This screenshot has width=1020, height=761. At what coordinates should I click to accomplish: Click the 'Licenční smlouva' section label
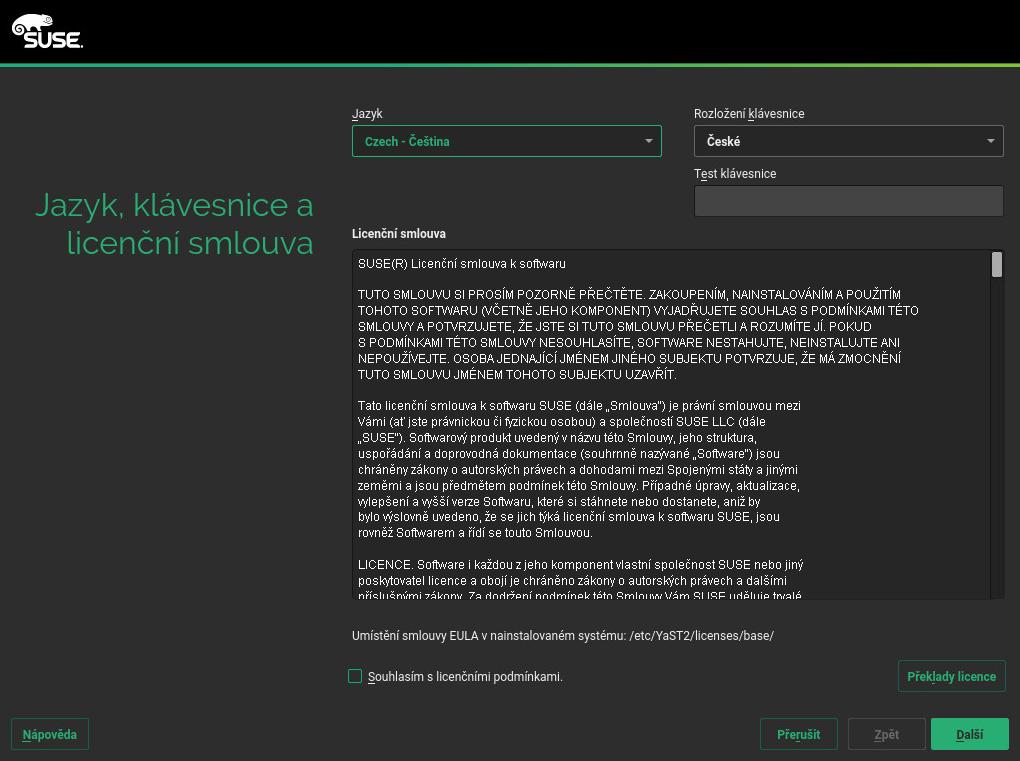pyautogui.click(x=399, y=234)
